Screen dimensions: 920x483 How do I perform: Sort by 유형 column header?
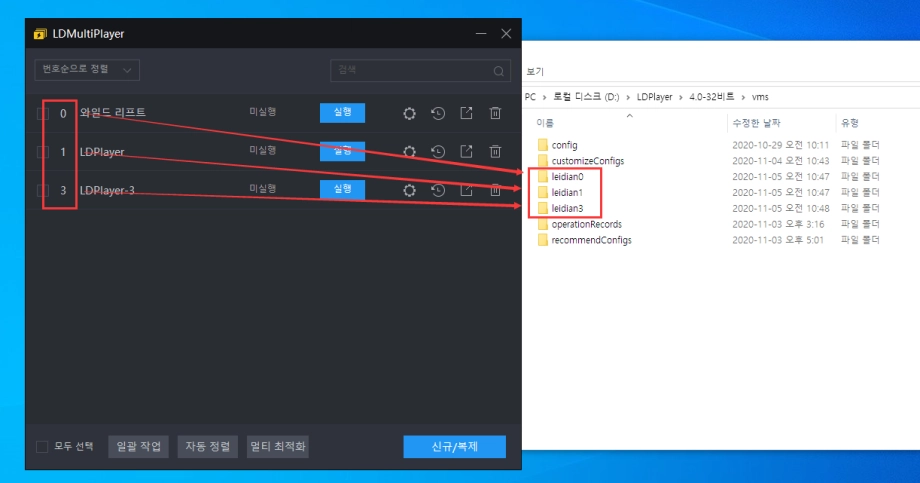(x=850, y=123)
